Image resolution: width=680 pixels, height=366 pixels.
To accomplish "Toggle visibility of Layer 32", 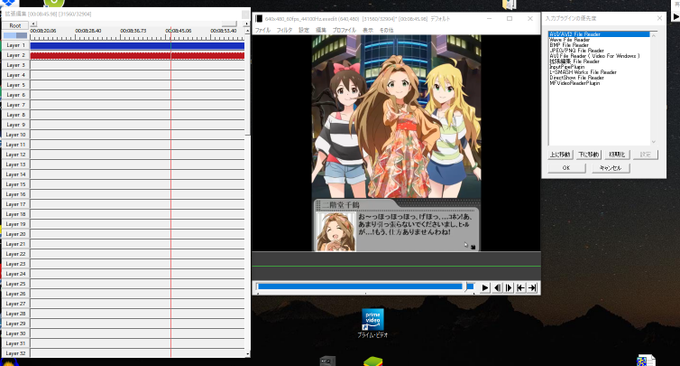I will [x=15, y=353].
